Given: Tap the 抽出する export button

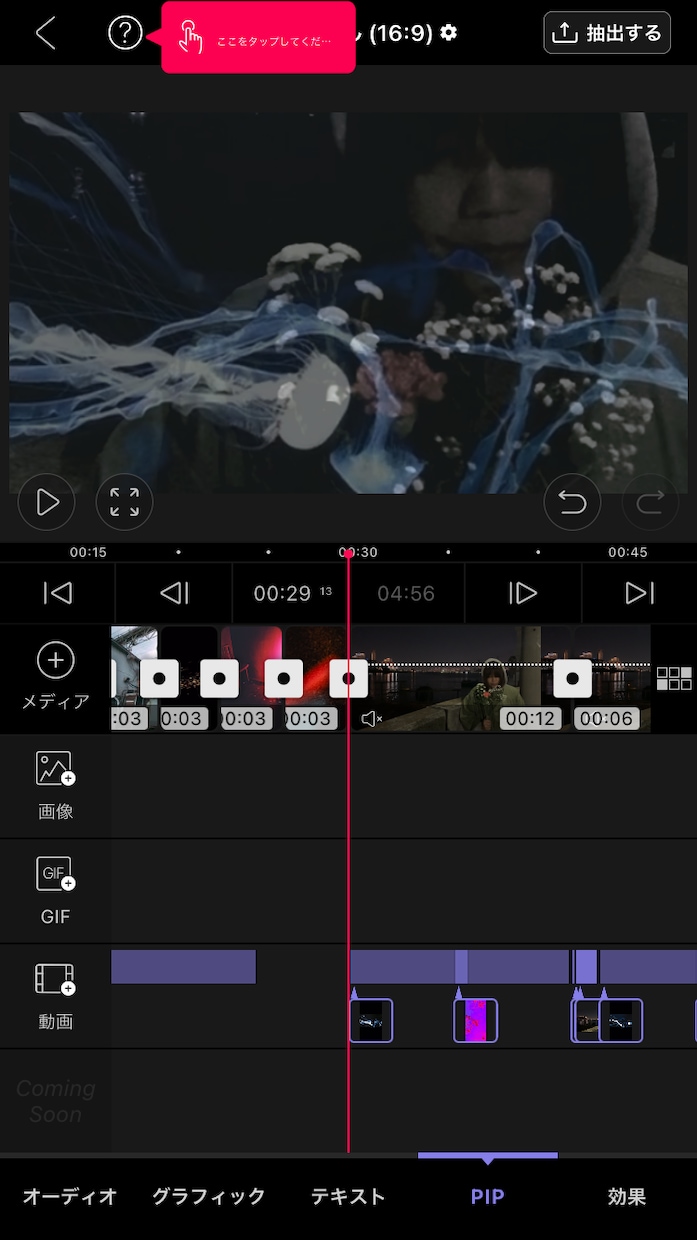Looking at the screenshot, I should pyautogui.click(x=607, y=33).
